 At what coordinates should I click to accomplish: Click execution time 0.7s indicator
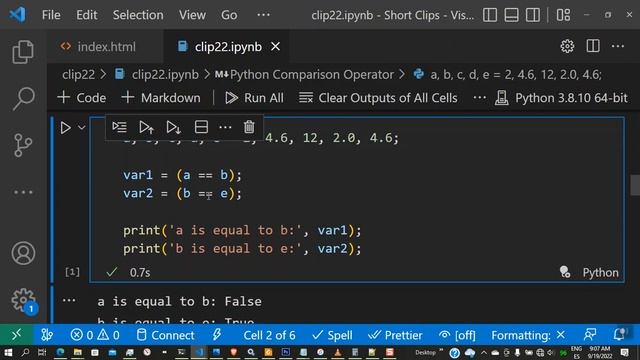tap(140, 273)
